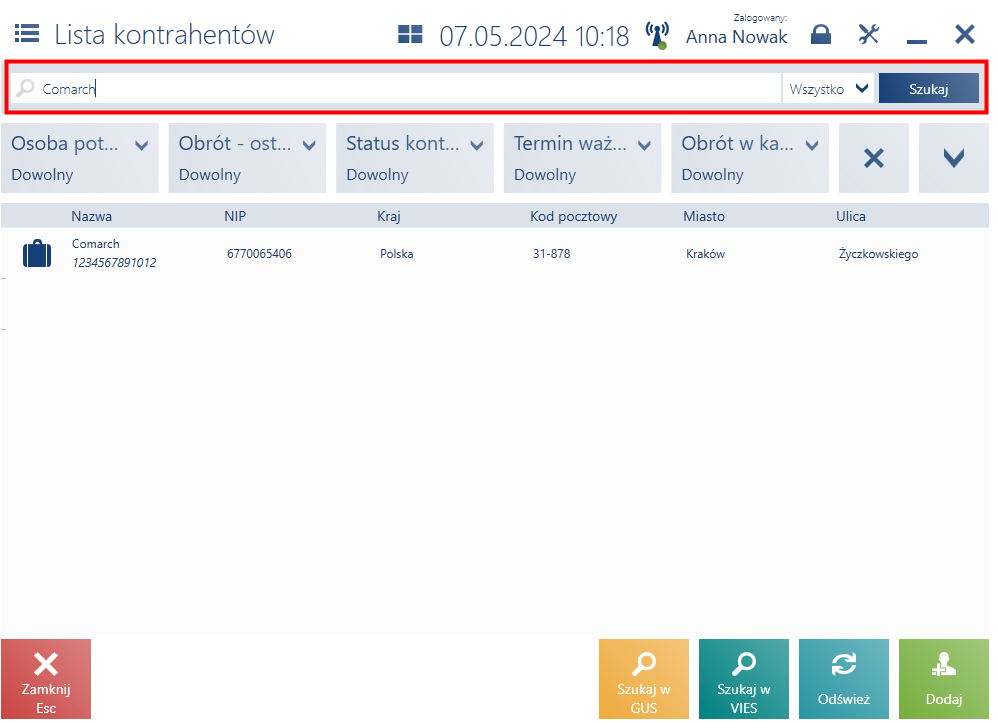998x723 pixels.
Task: Click the briefcase icon of Comarch row
Action: pos(37,253)
